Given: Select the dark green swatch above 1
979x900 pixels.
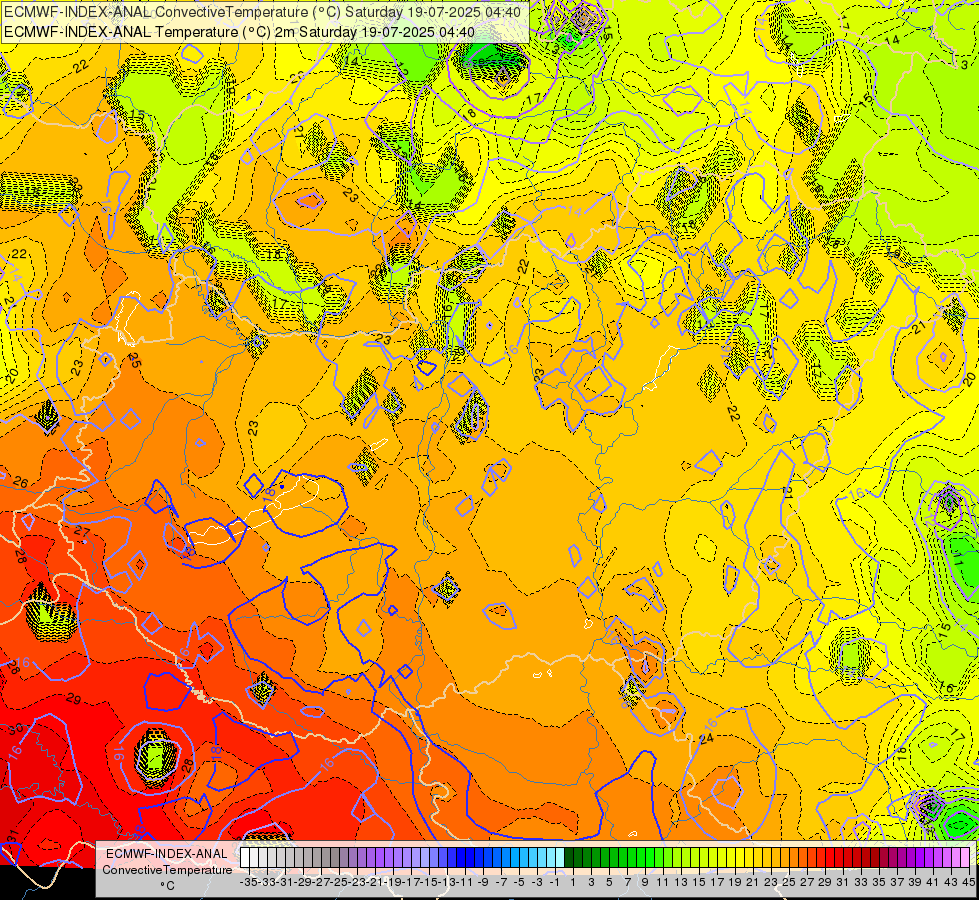Looking at the screenshot, I should click(569, 858).
